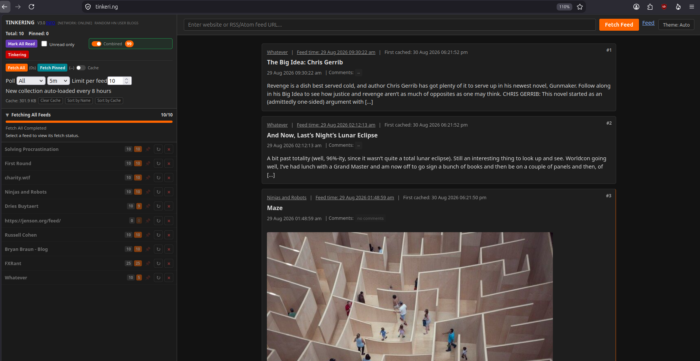Screen dimensions: 700x361
Task: Turn off the Combined toggle
Action: [96, 44]
